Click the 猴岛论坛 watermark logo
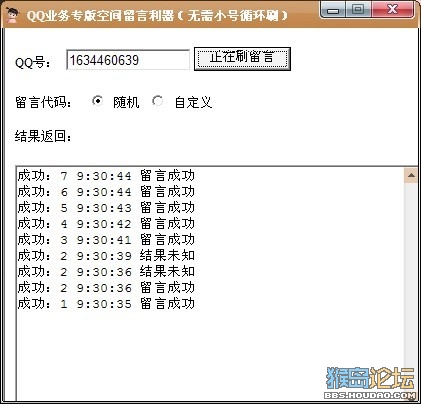Screen dimensions: 421x404 pyautogui.click(x=370, y=382)
